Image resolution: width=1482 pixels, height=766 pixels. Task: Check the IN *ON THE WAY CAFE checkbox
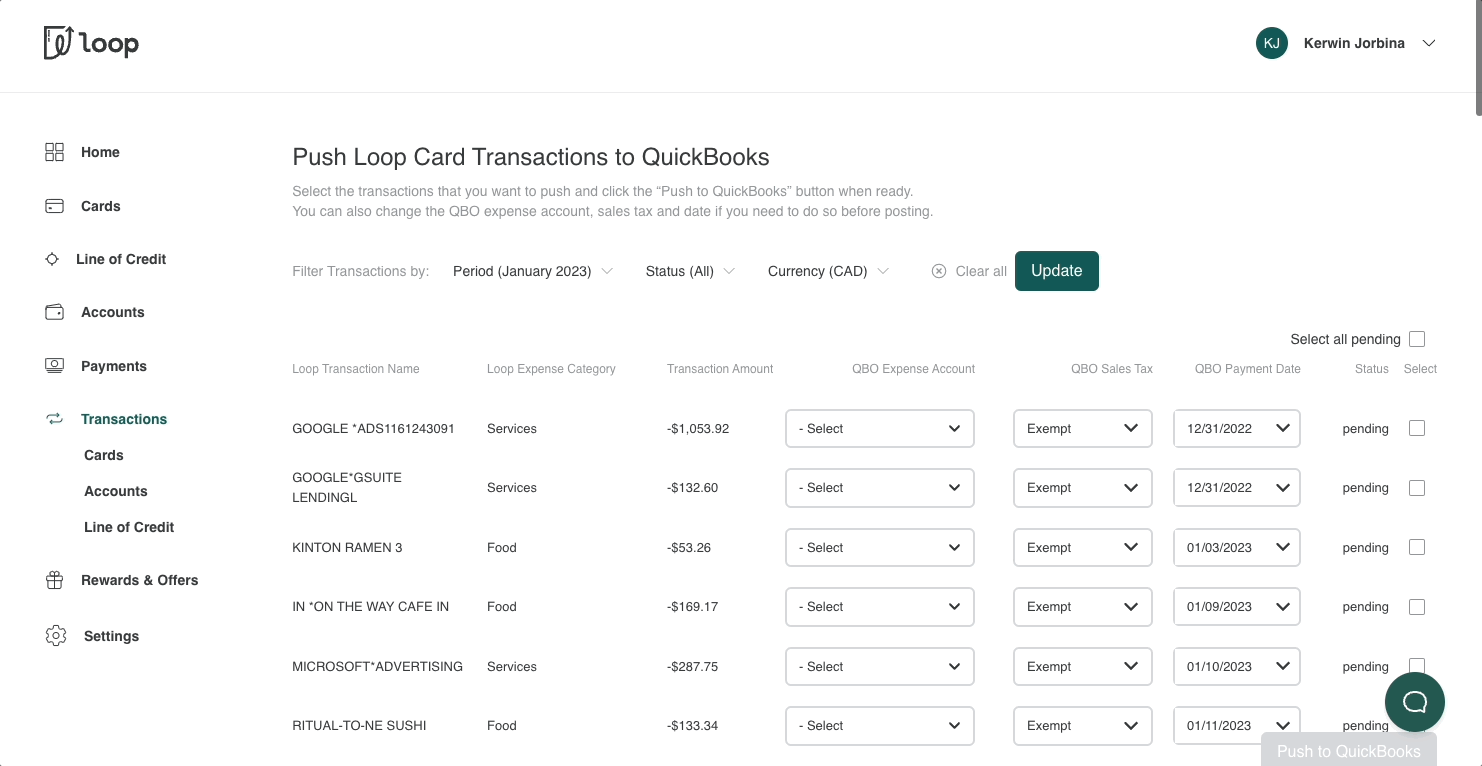click(x=1417, y=607)
